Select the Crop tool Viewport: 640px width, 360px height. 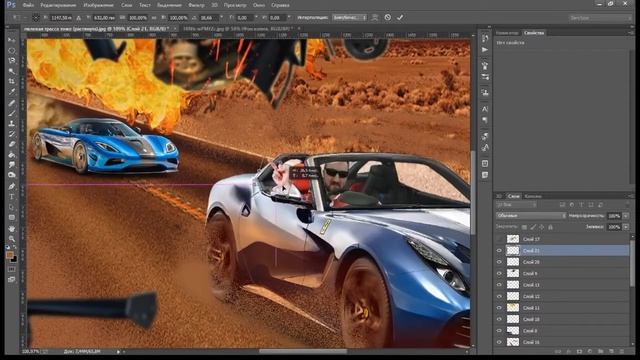pyautogui.click(x=11, y=82)
